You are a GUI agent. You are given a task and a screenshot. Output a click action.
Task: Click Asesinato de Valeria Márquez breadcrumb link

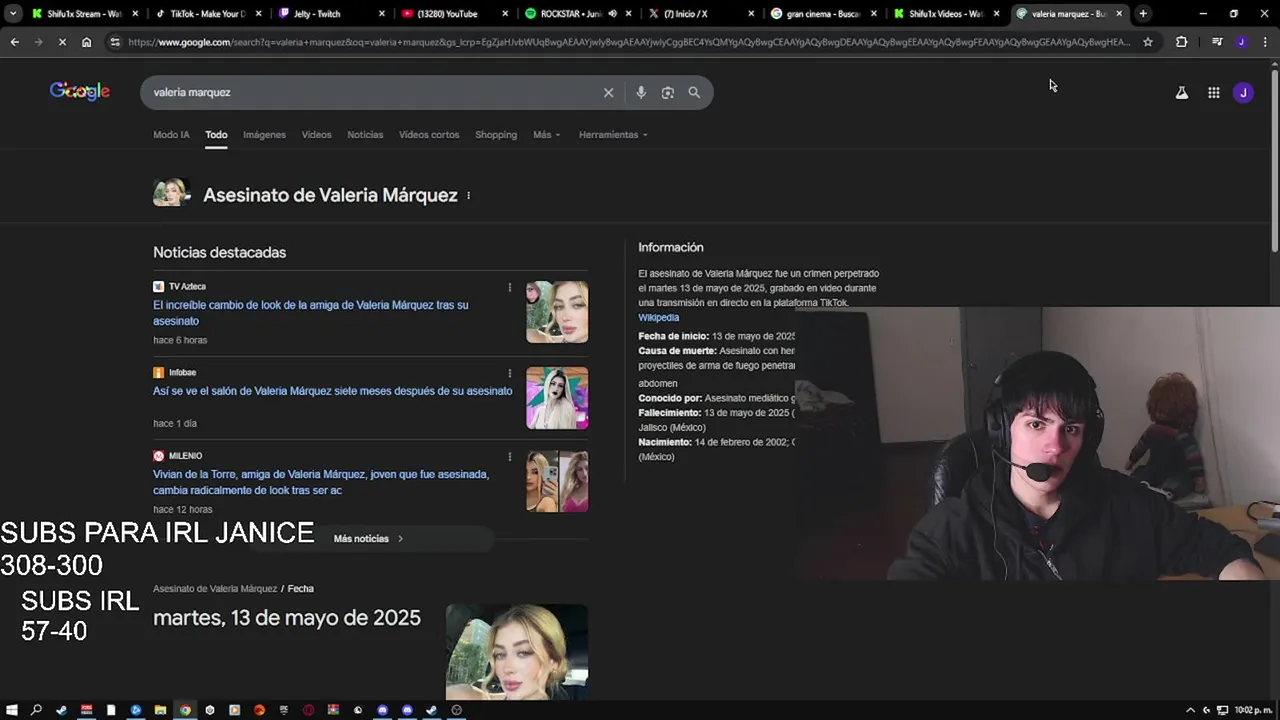point(215,589)
